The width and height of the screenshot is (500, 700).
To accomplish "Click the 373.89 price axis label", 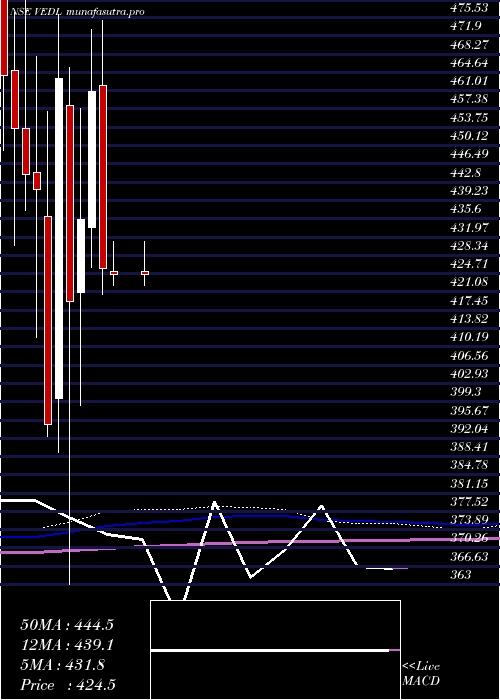I will (x=470, y=519).
